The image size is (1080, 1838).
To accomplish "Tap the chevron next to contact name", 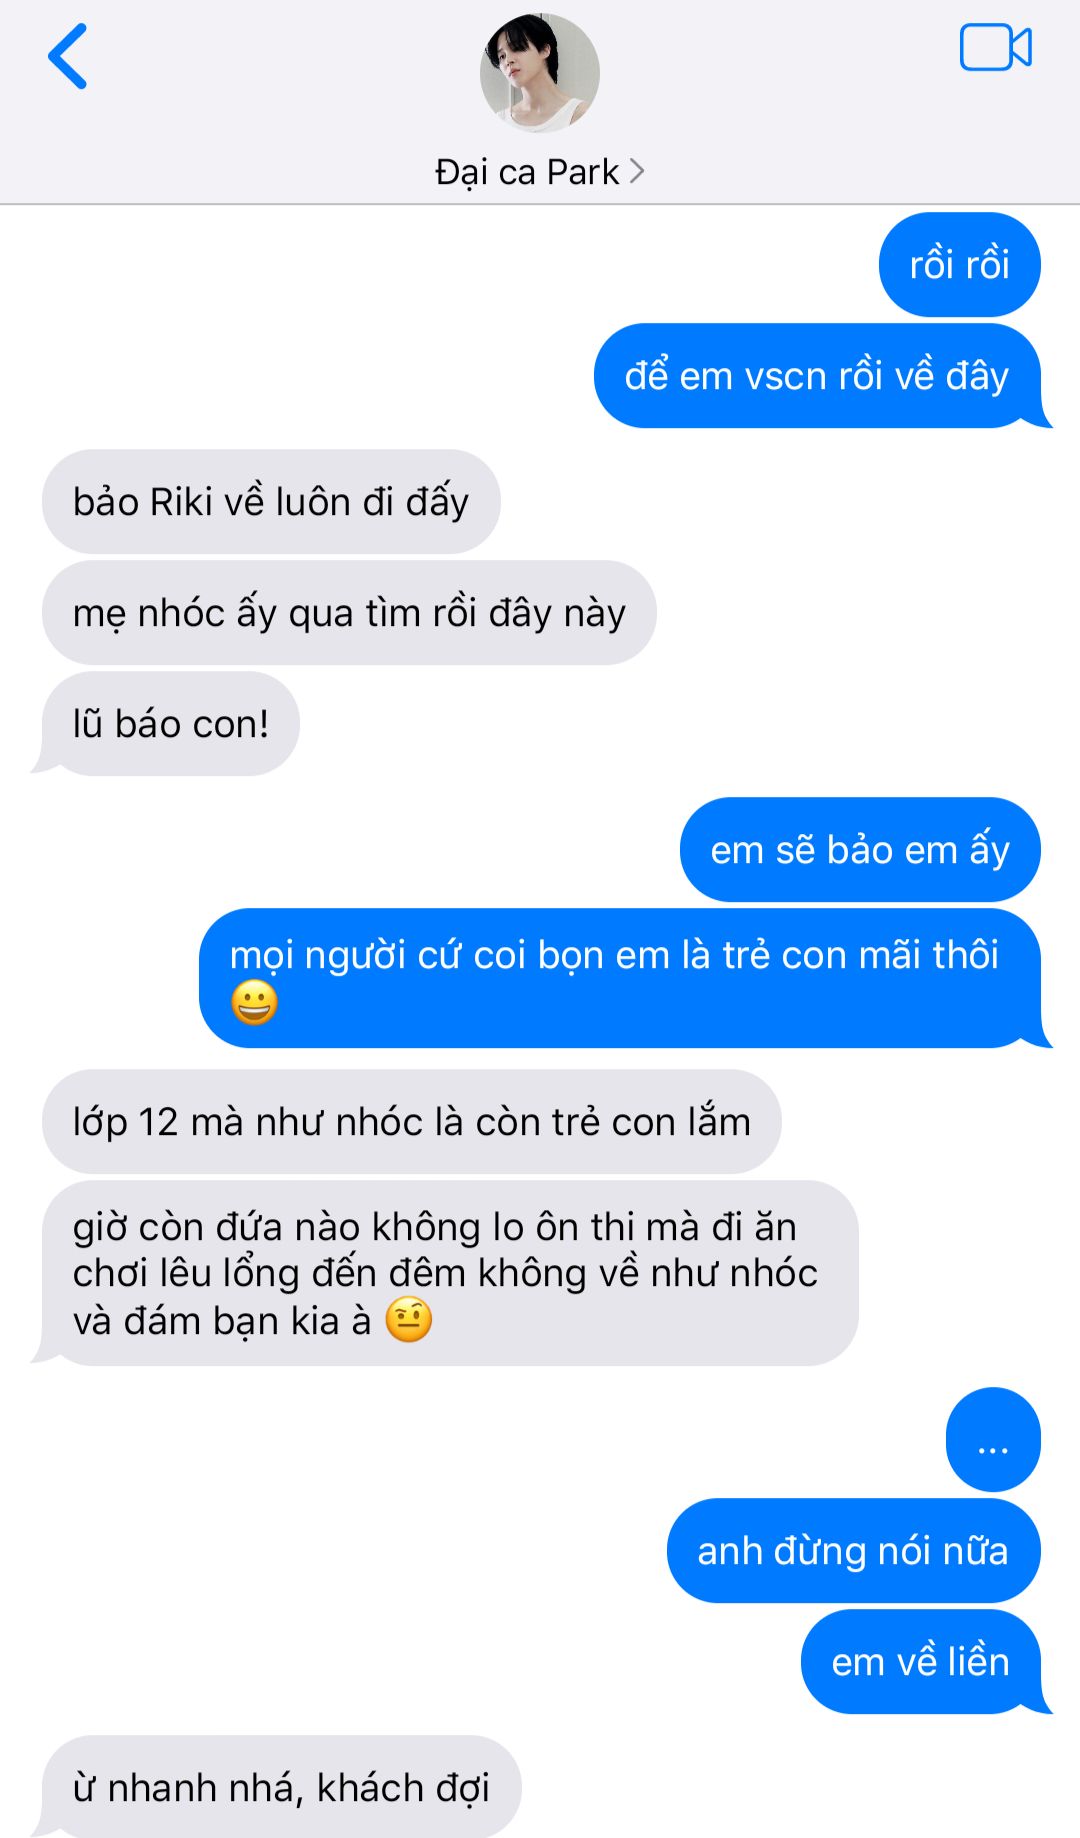I will point(637,172).
